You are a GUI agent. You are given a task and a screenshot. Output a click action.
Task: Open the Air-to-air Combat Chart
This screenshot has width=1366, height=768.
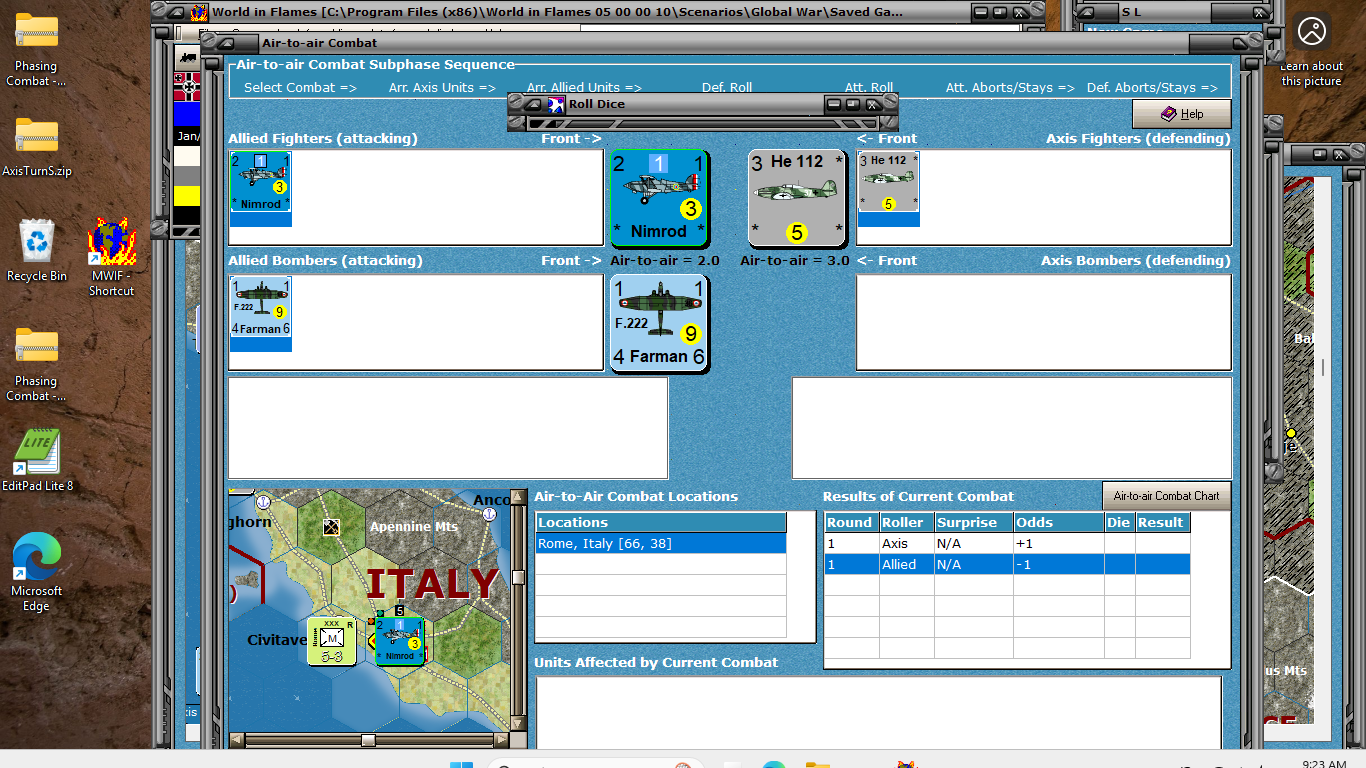1166,496
